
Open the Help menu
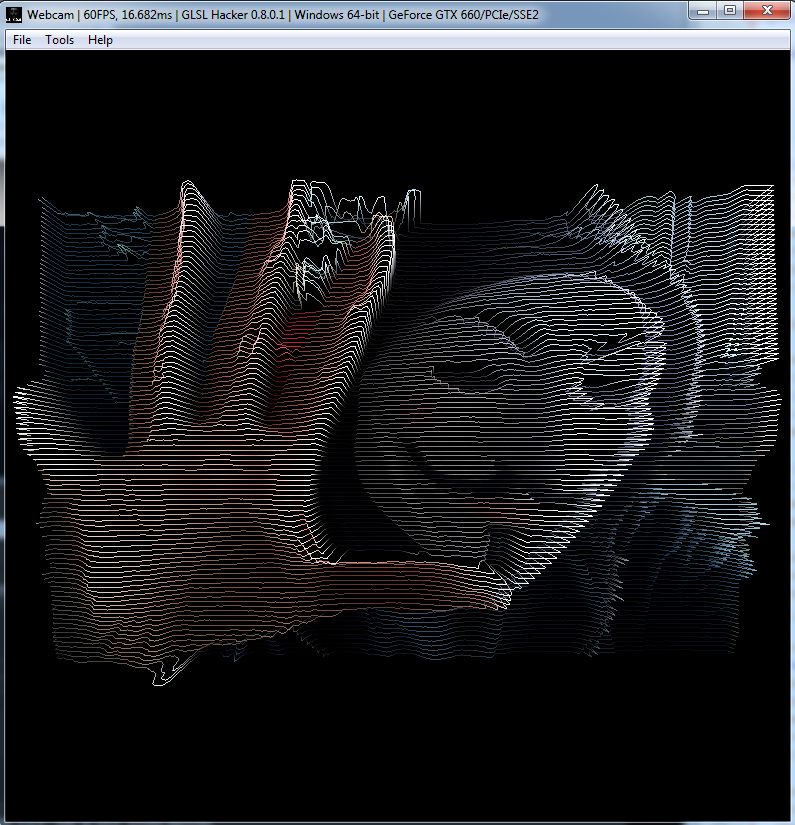[x=100, y=40]
